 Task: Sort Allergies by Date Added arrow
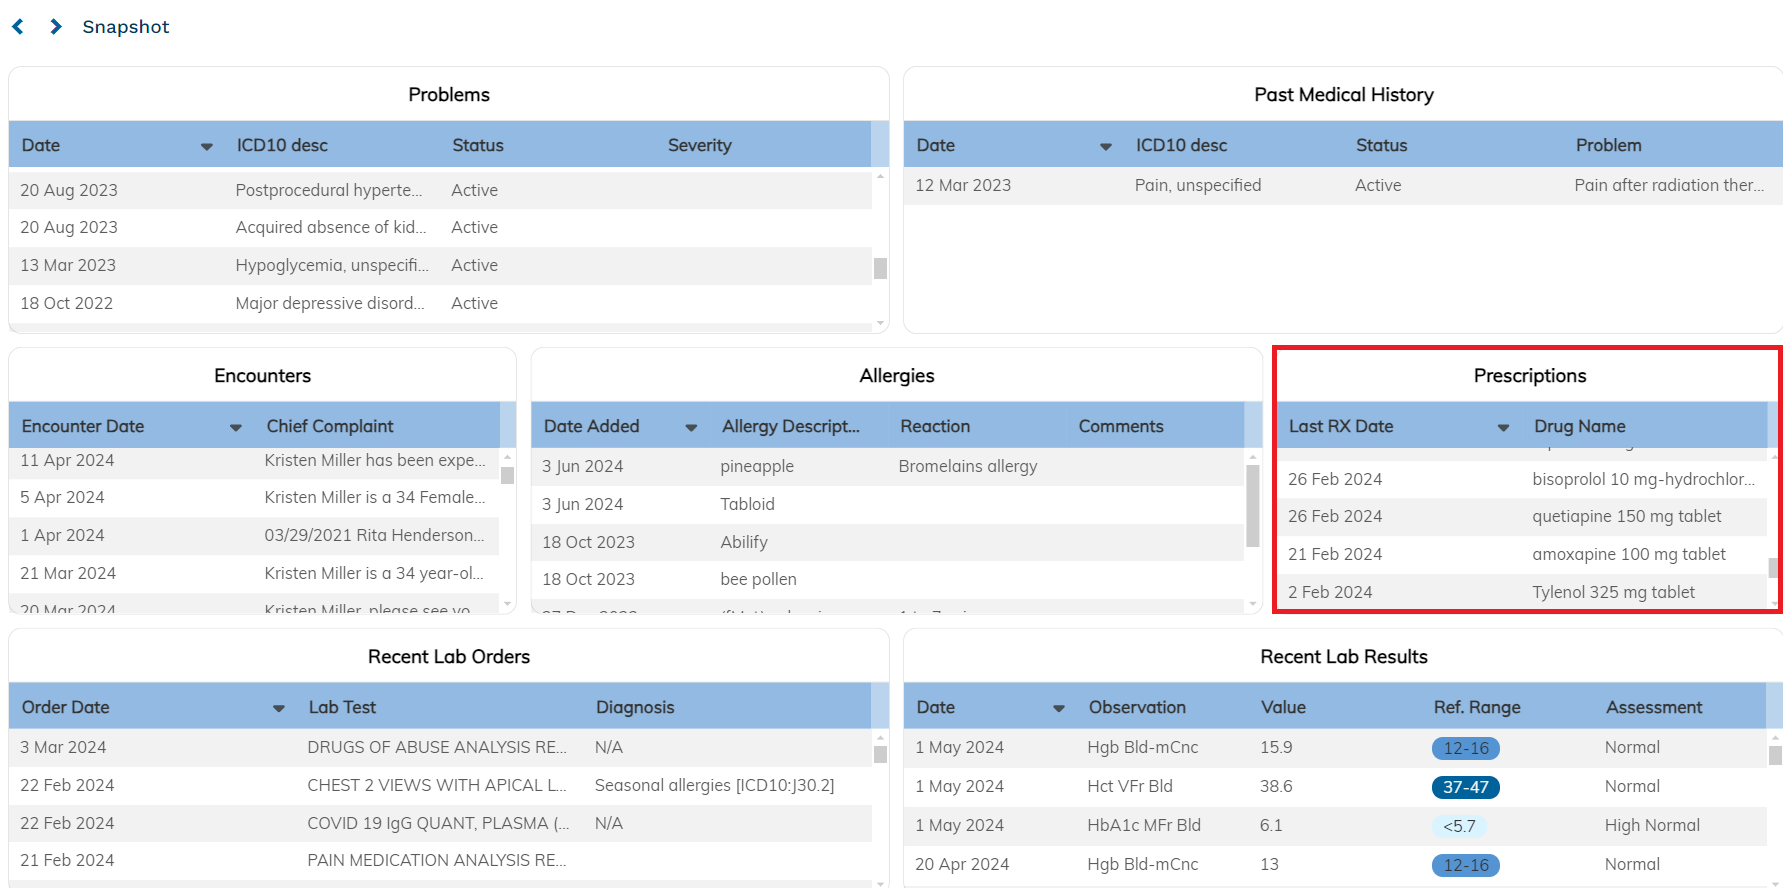[x=691, y=428]
